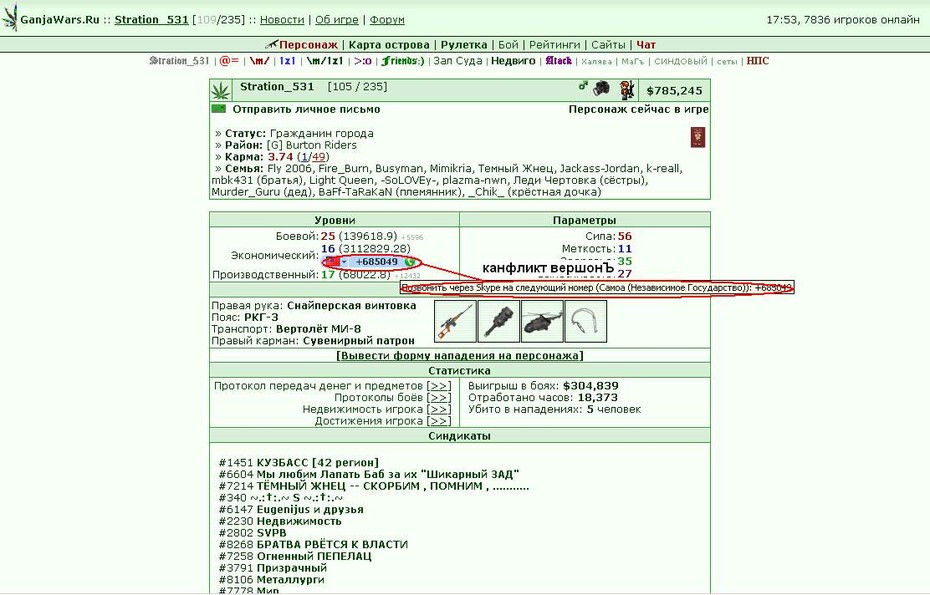Click the Недвиго link

click(x=513, y=61)
